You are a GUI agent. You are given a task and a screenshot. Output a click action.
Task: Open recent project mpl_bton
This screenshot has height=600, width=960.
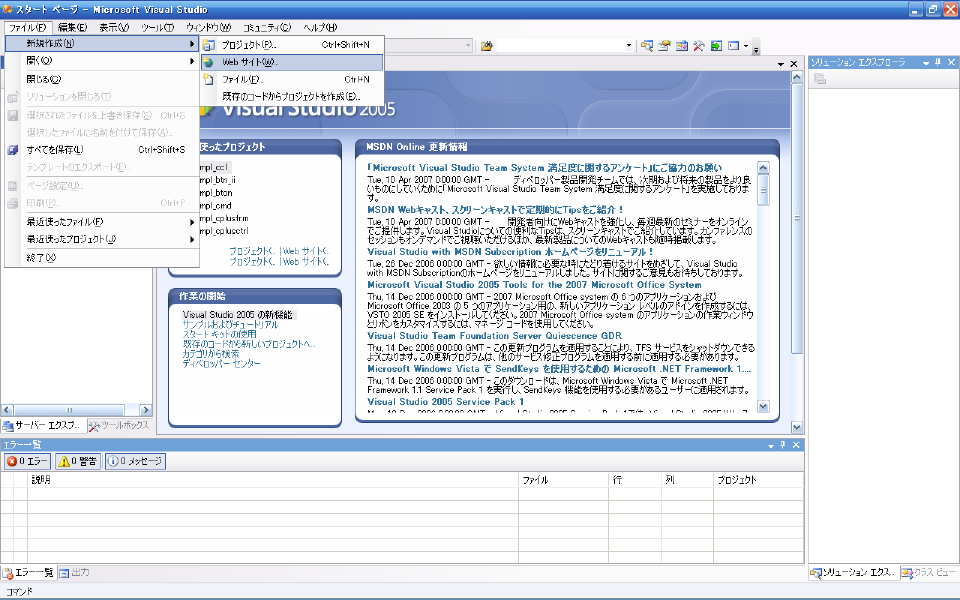(216, 193)
